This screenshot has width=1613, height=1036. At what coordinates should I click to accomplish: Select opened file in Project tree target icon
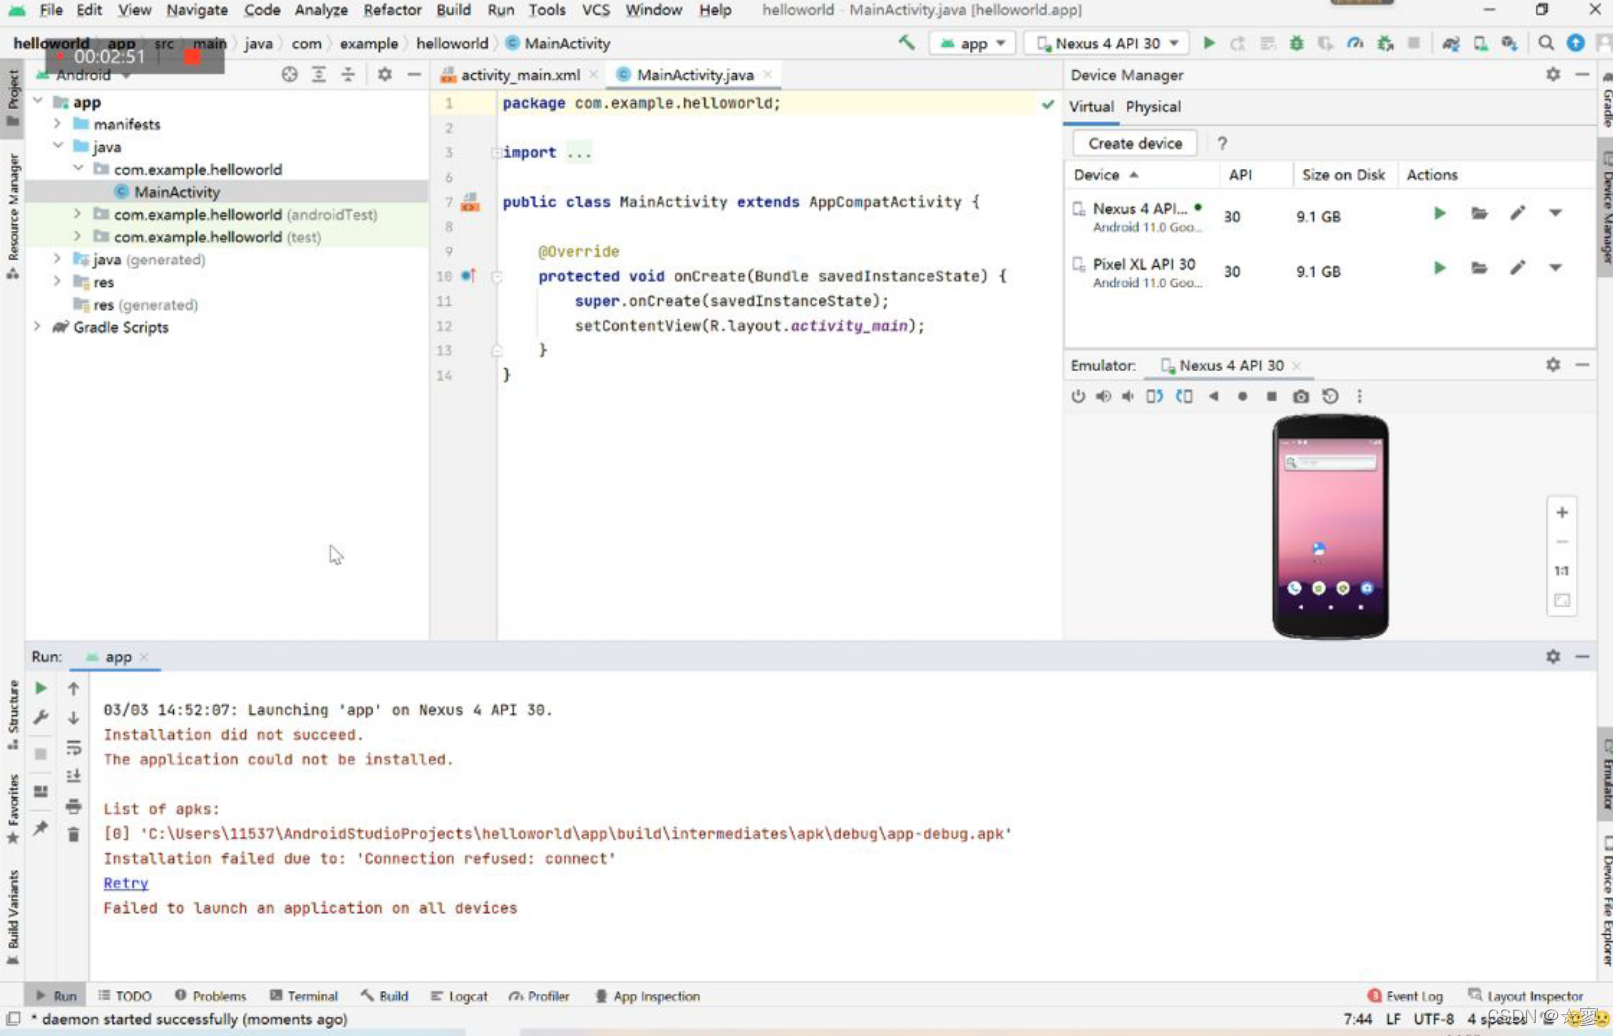289,74
